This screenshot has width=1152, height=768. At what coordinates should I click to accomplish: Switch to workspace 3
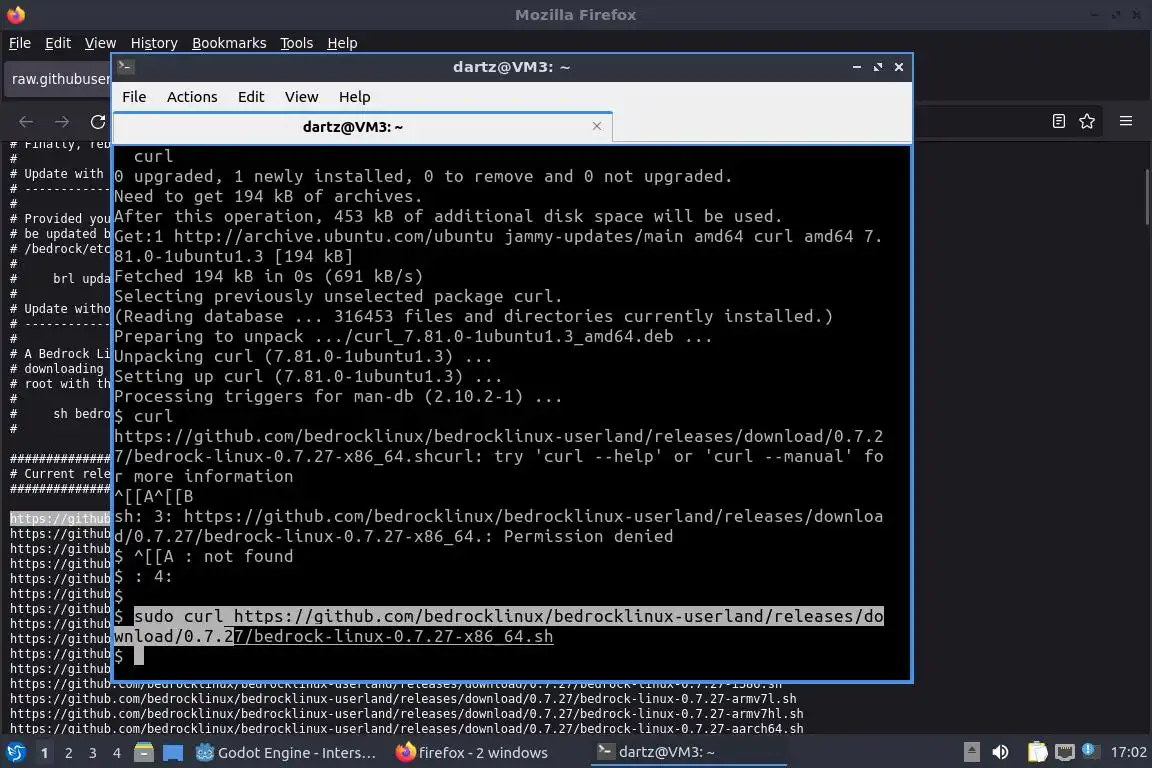pyautogui.click(x=93, y=753)
